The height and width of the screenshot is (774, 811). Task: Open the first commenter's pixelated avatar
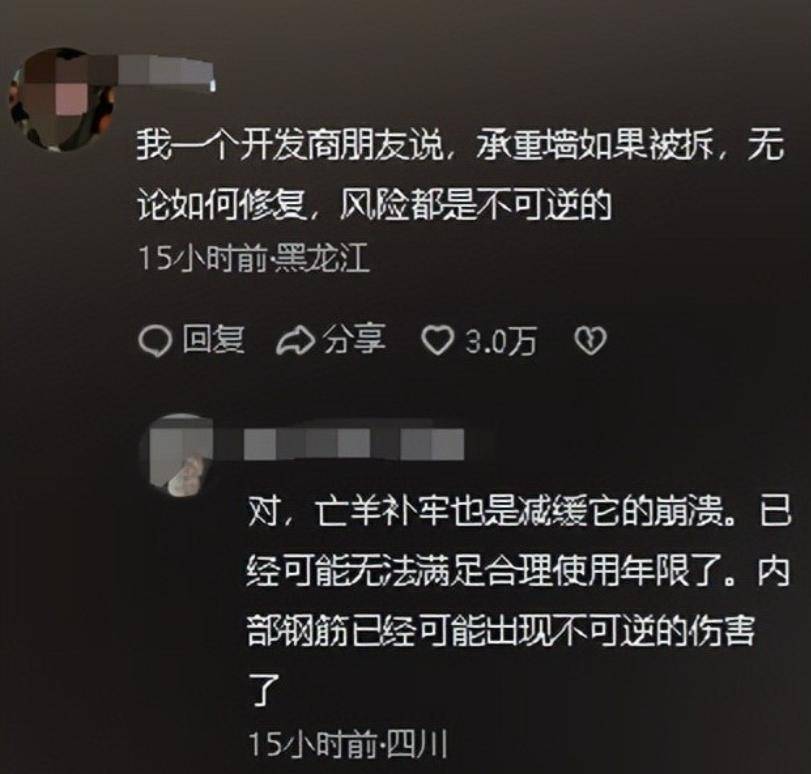point(62,100)
